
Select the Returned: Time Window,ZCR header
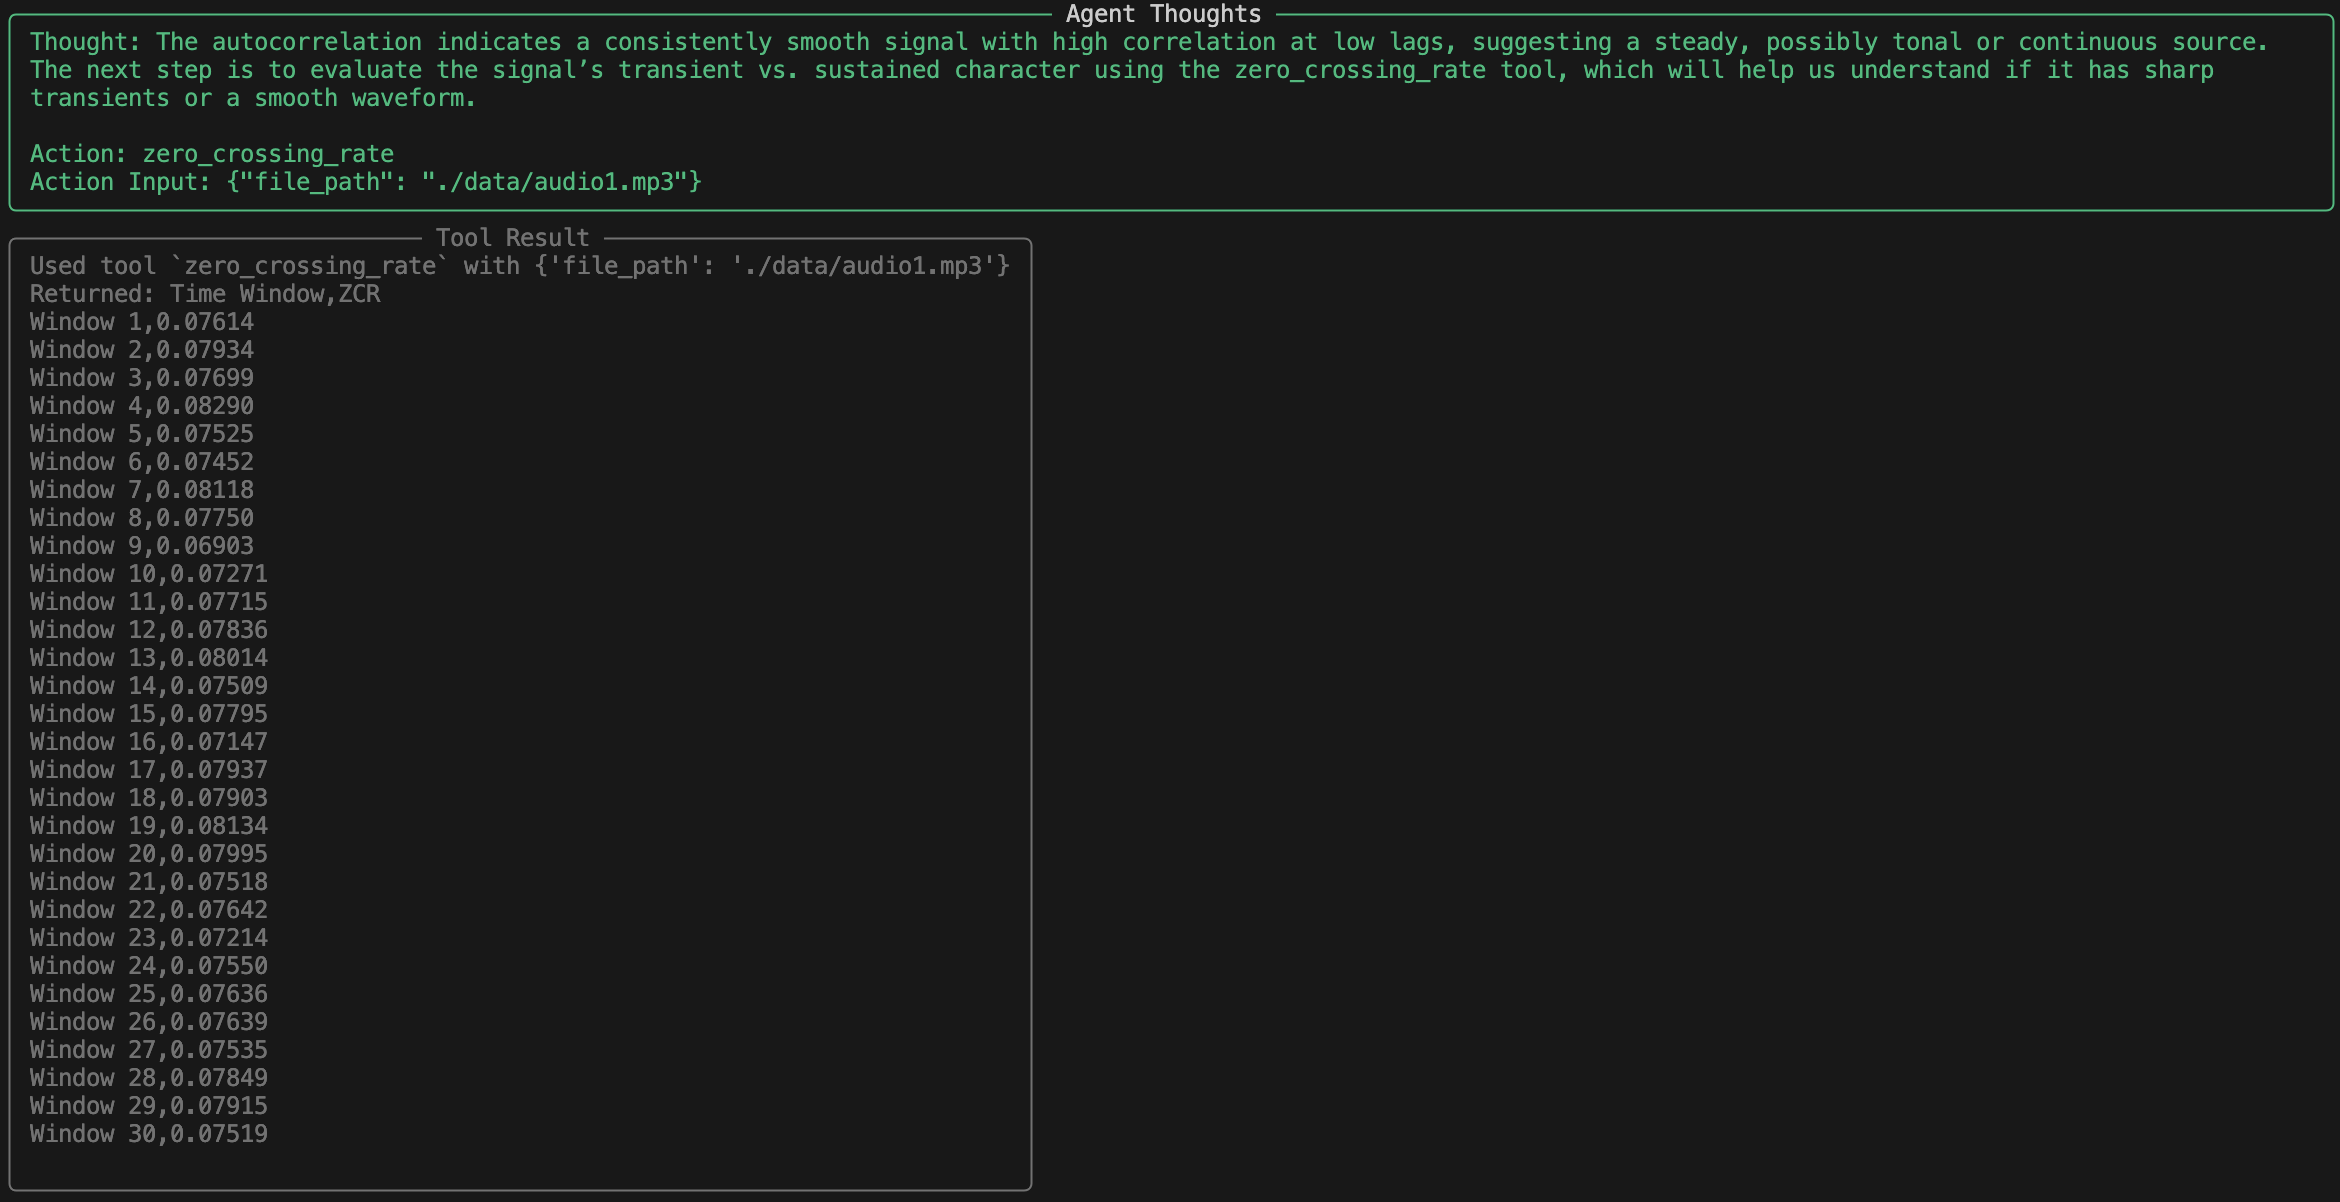204,293
